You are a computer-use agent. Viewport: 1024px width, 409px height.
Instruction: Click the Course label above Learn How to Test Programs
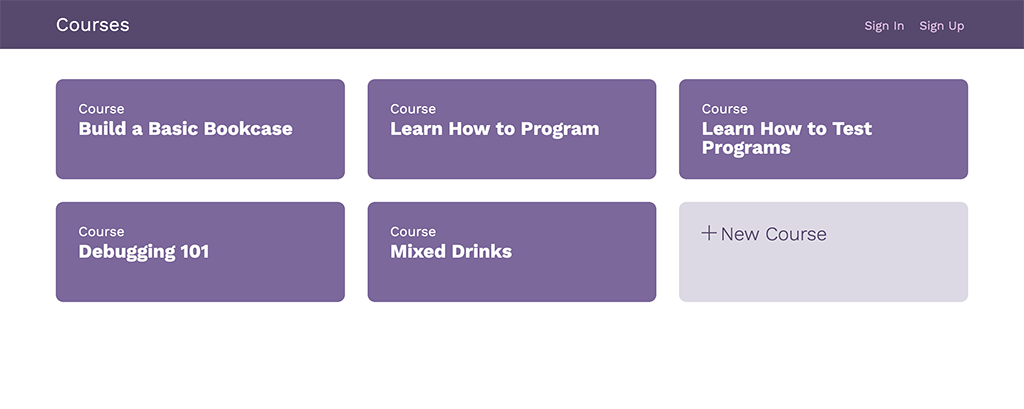[724, 109]
